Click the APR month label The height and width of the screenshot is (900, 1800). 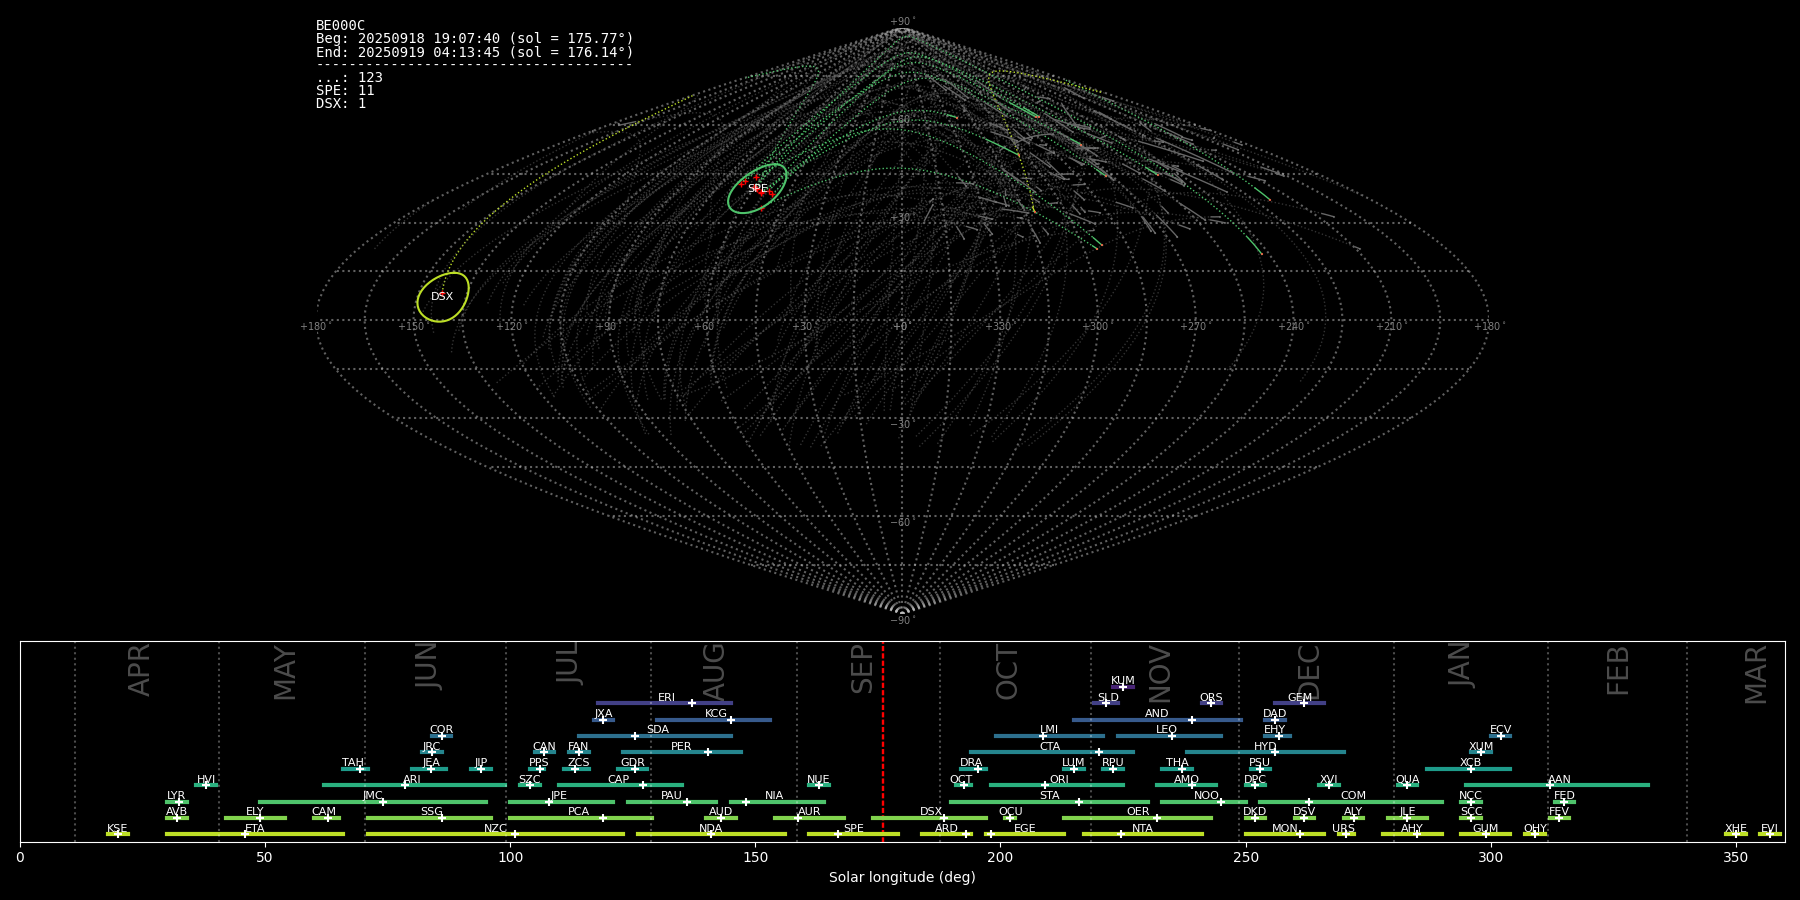tap(139, 670)
